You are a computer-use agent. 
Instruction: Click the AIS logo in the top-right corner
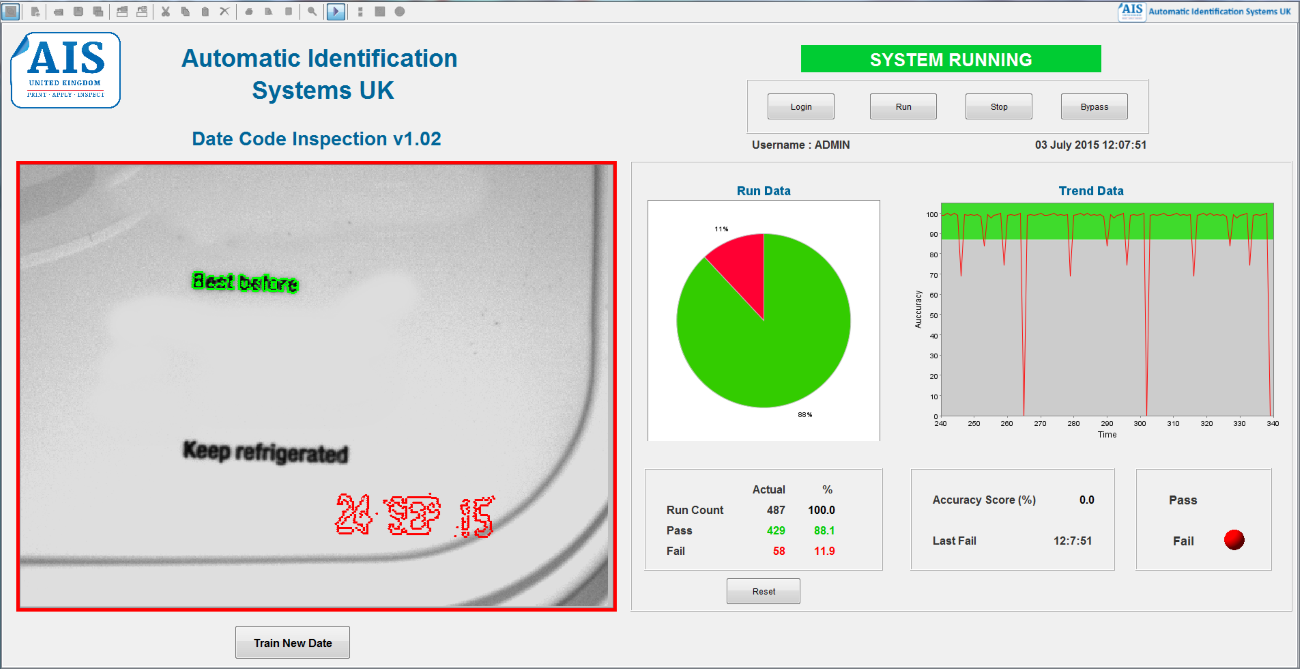pos(1132,11)
